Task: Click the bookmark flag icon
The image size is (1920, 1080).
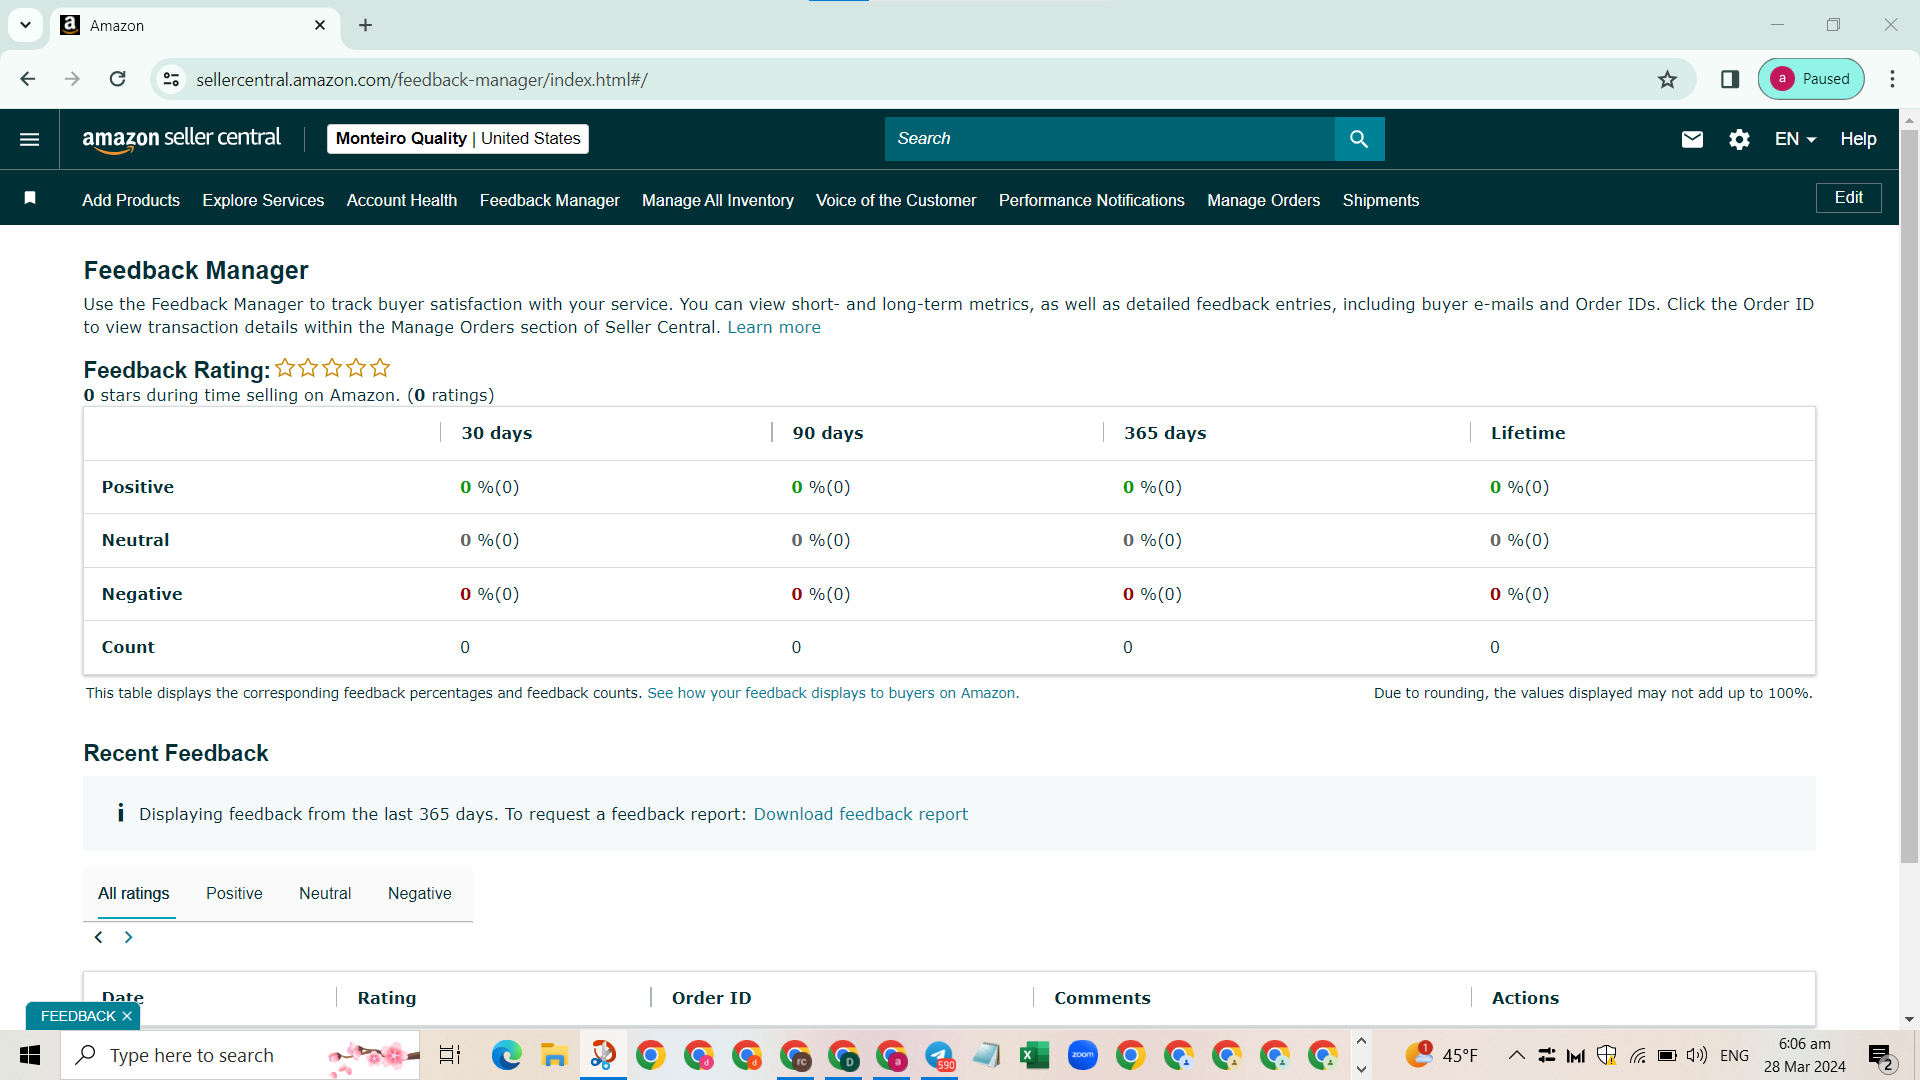Action: (x=30, y=198)
